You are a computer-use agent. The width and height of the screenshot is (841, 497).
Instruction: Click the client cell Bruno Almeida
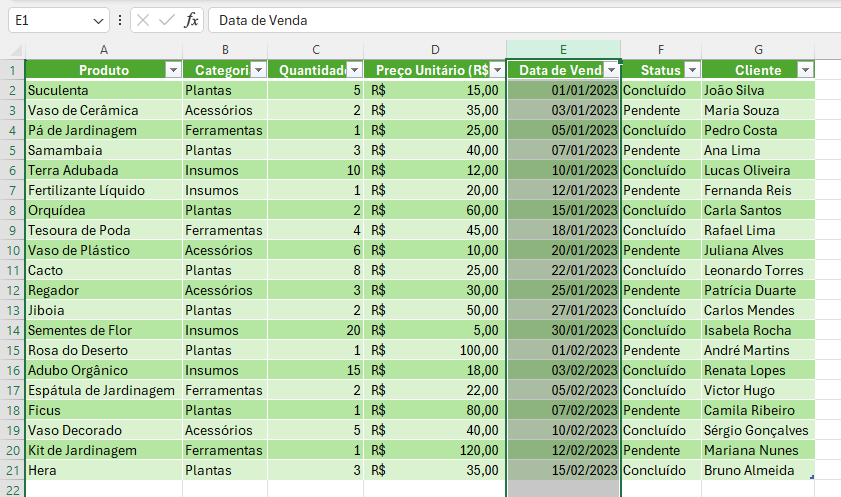coord(758,470)
